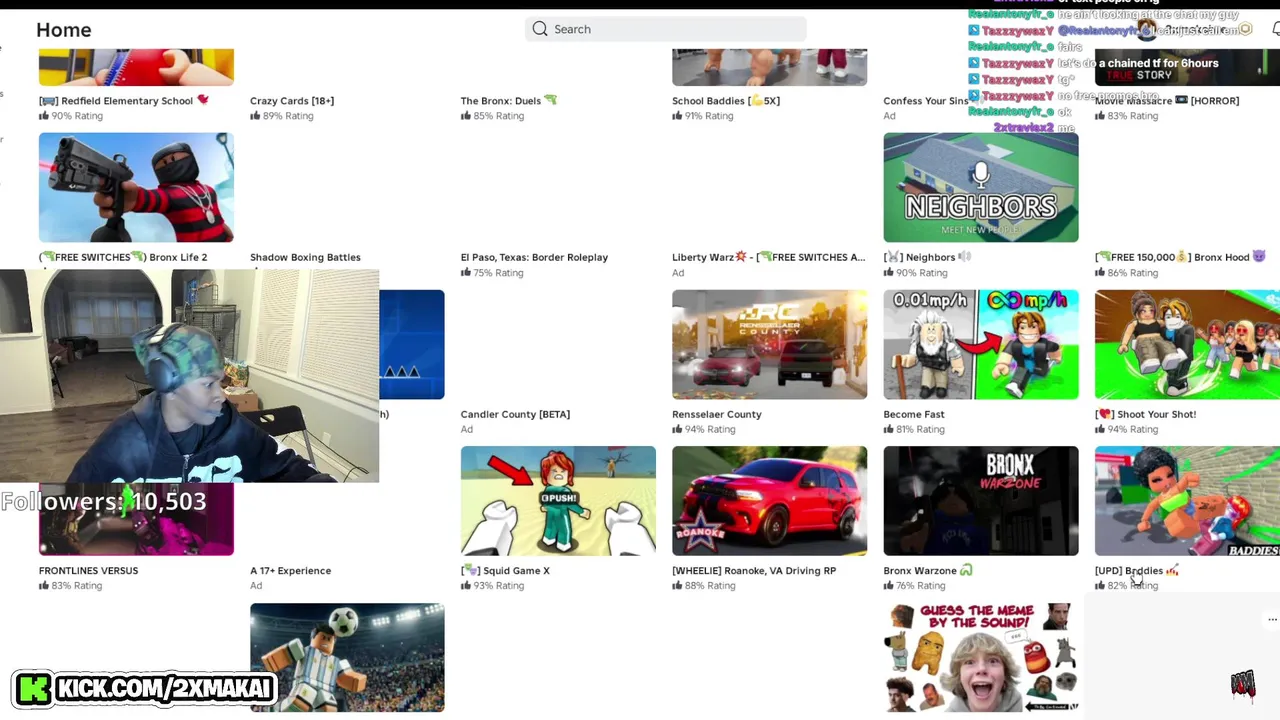Open the Squid Game X thumbnail
The width and height of the screenshot is (1280, 720).
558,501
